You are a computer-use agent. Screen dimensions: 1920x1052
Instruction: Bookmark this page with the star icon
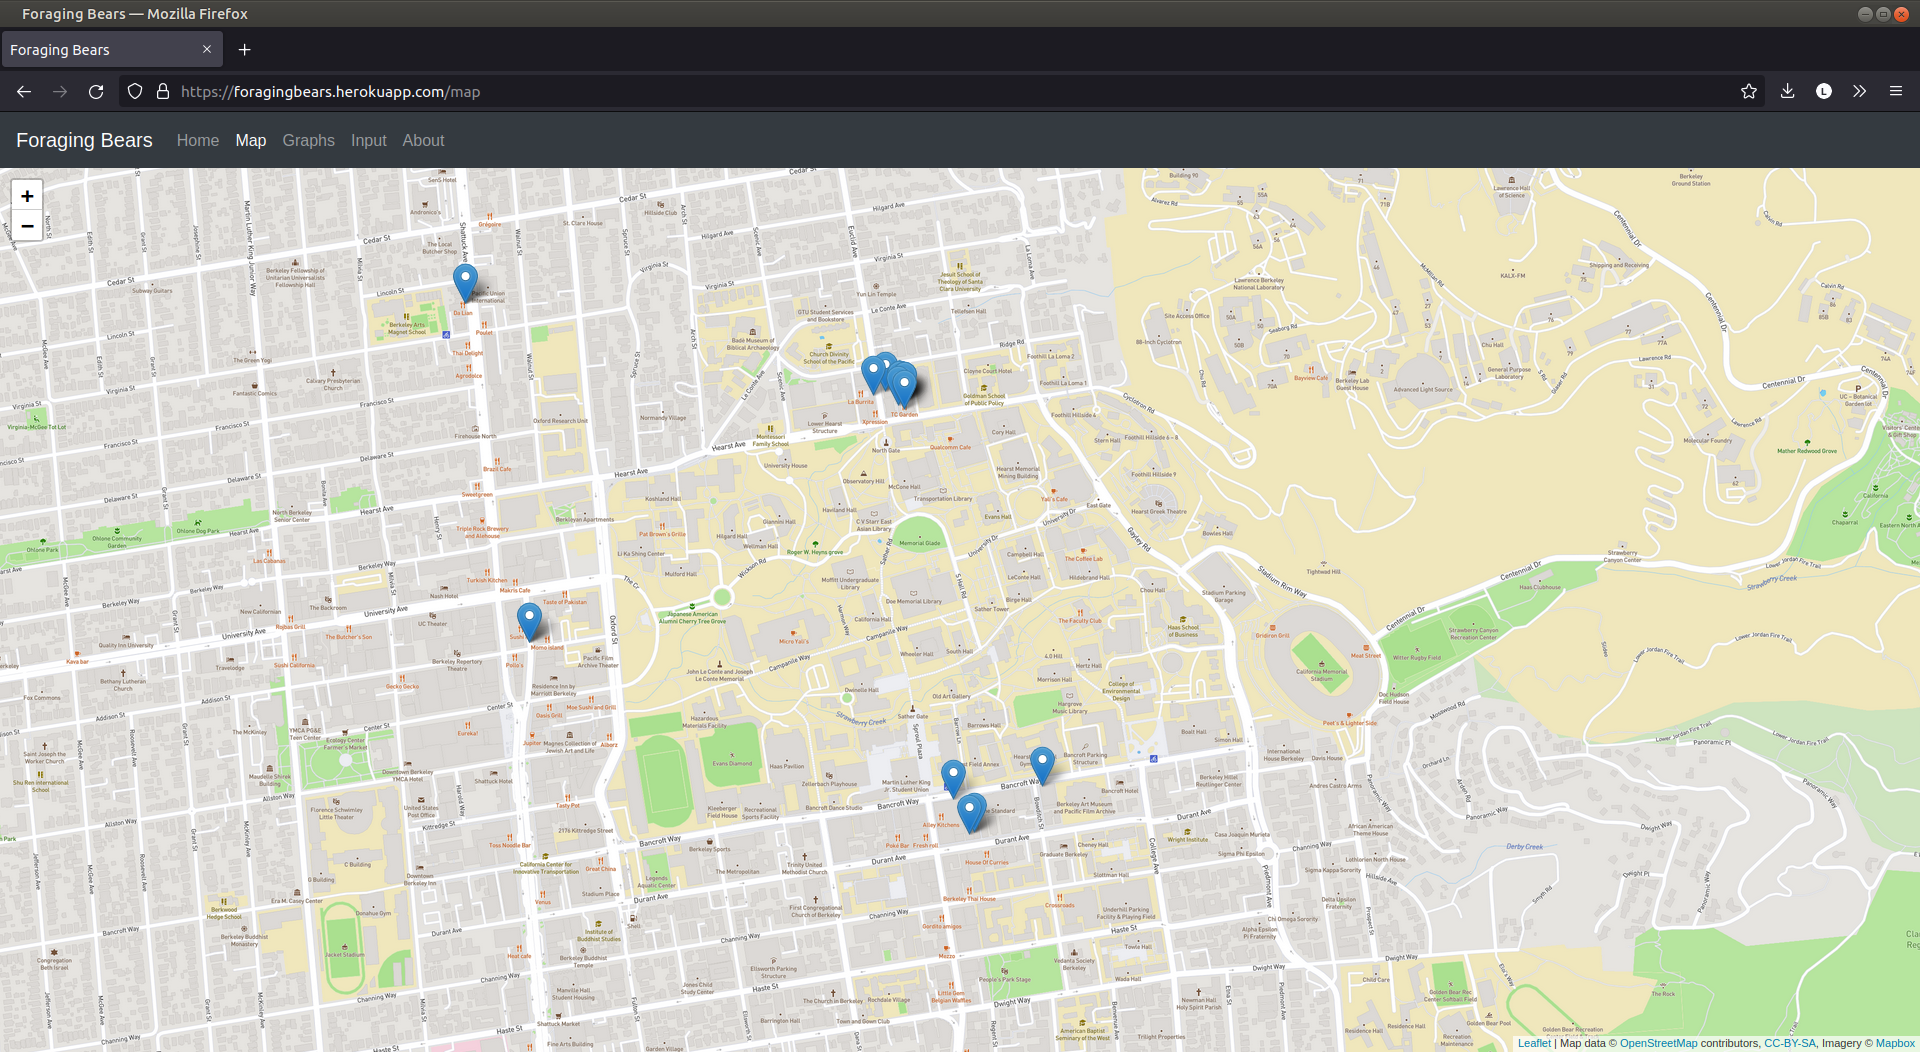coord(1748,91)
